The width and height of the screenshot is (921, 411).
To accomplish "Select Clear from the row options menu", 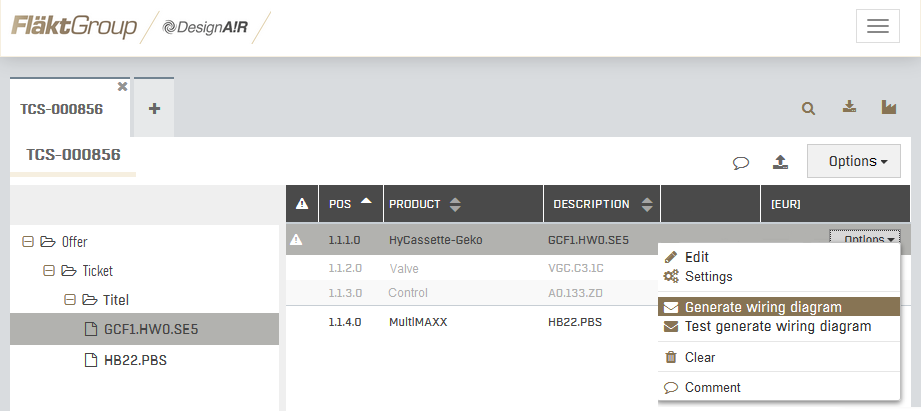I will click(x=700, y=357).
